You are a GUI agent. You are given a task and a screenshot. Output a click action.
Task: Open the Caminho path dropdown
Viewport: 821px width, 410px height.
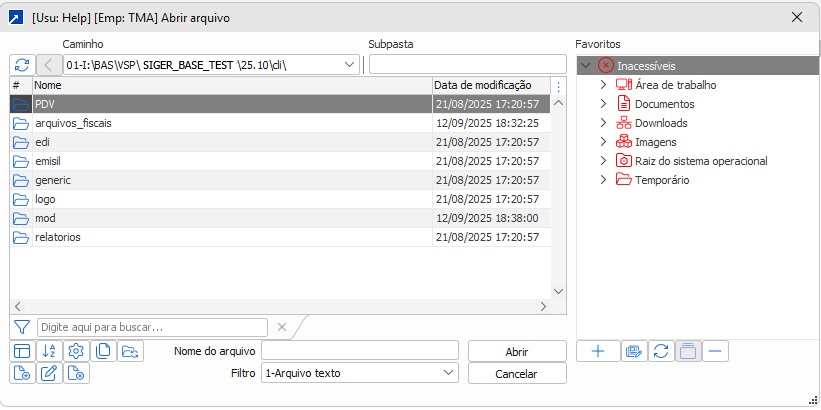(350, 64)
